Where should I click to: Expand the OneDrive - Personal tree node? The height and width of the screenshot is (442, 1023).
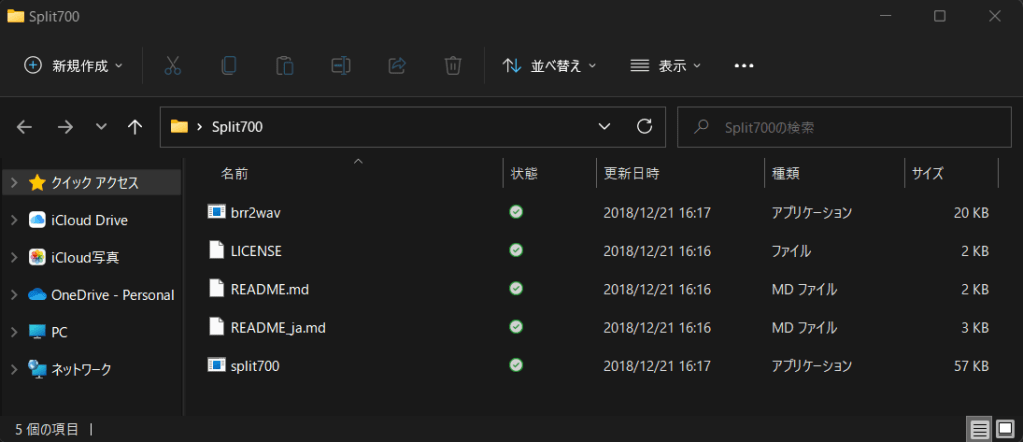(x=14, y=295)
